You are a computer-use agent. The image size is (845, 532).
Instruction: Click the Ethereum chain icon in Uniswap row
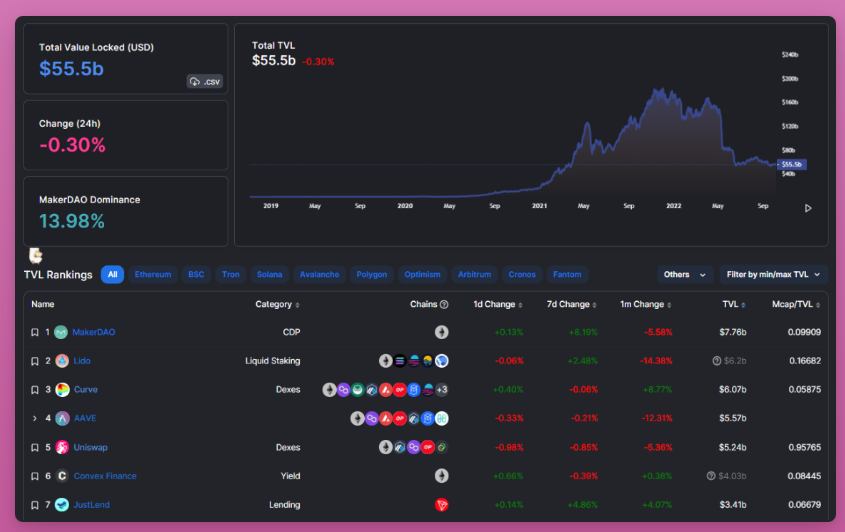385,447
